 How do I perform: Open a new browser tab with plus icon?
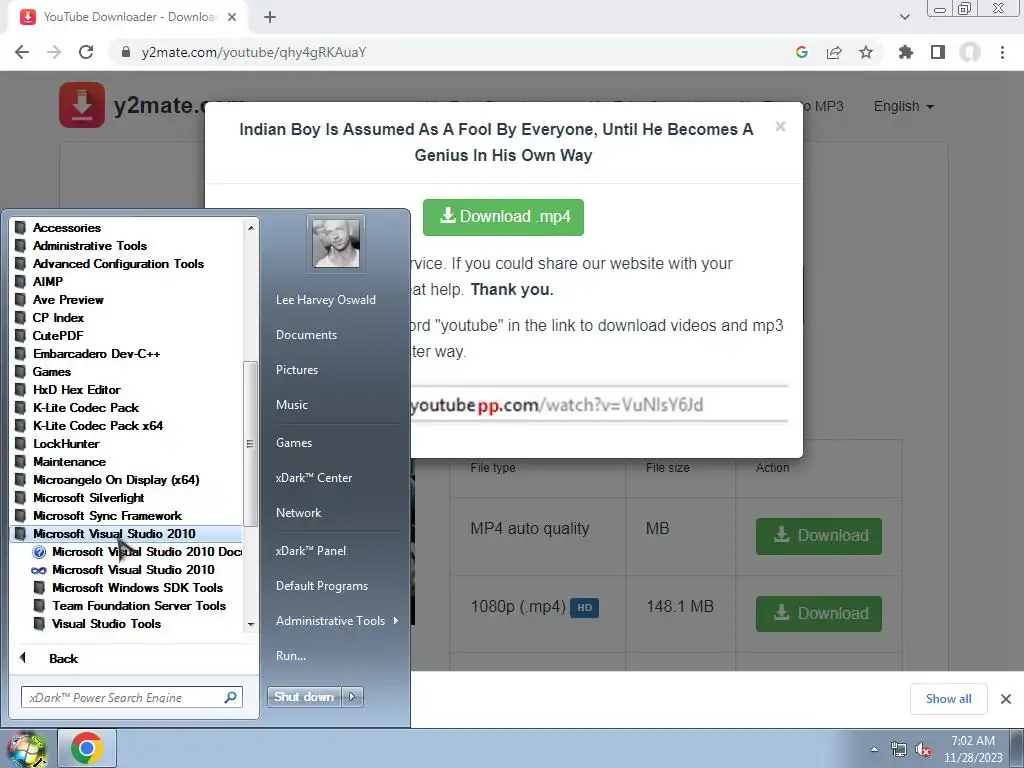(270, 17)
